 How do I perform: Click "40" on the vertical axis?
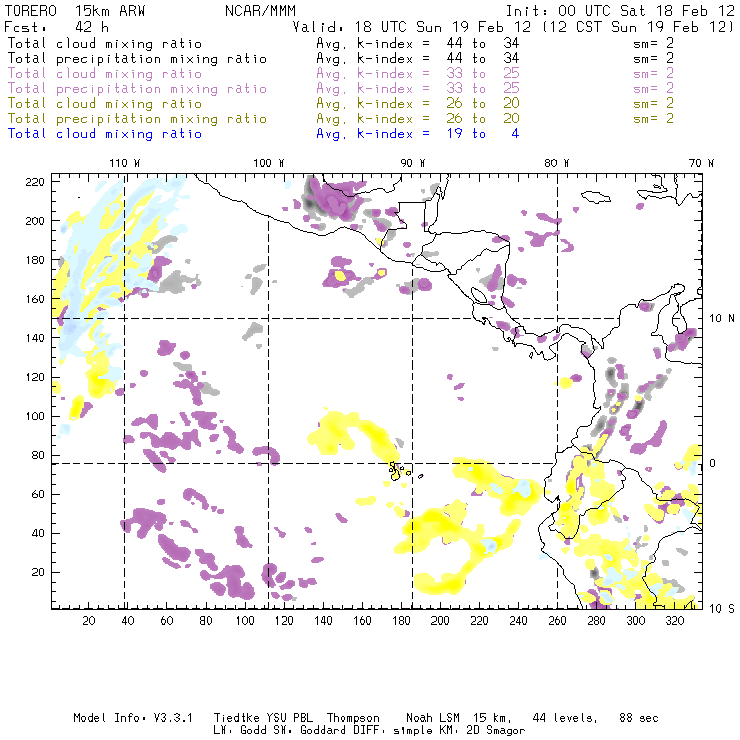click(38, 533)
